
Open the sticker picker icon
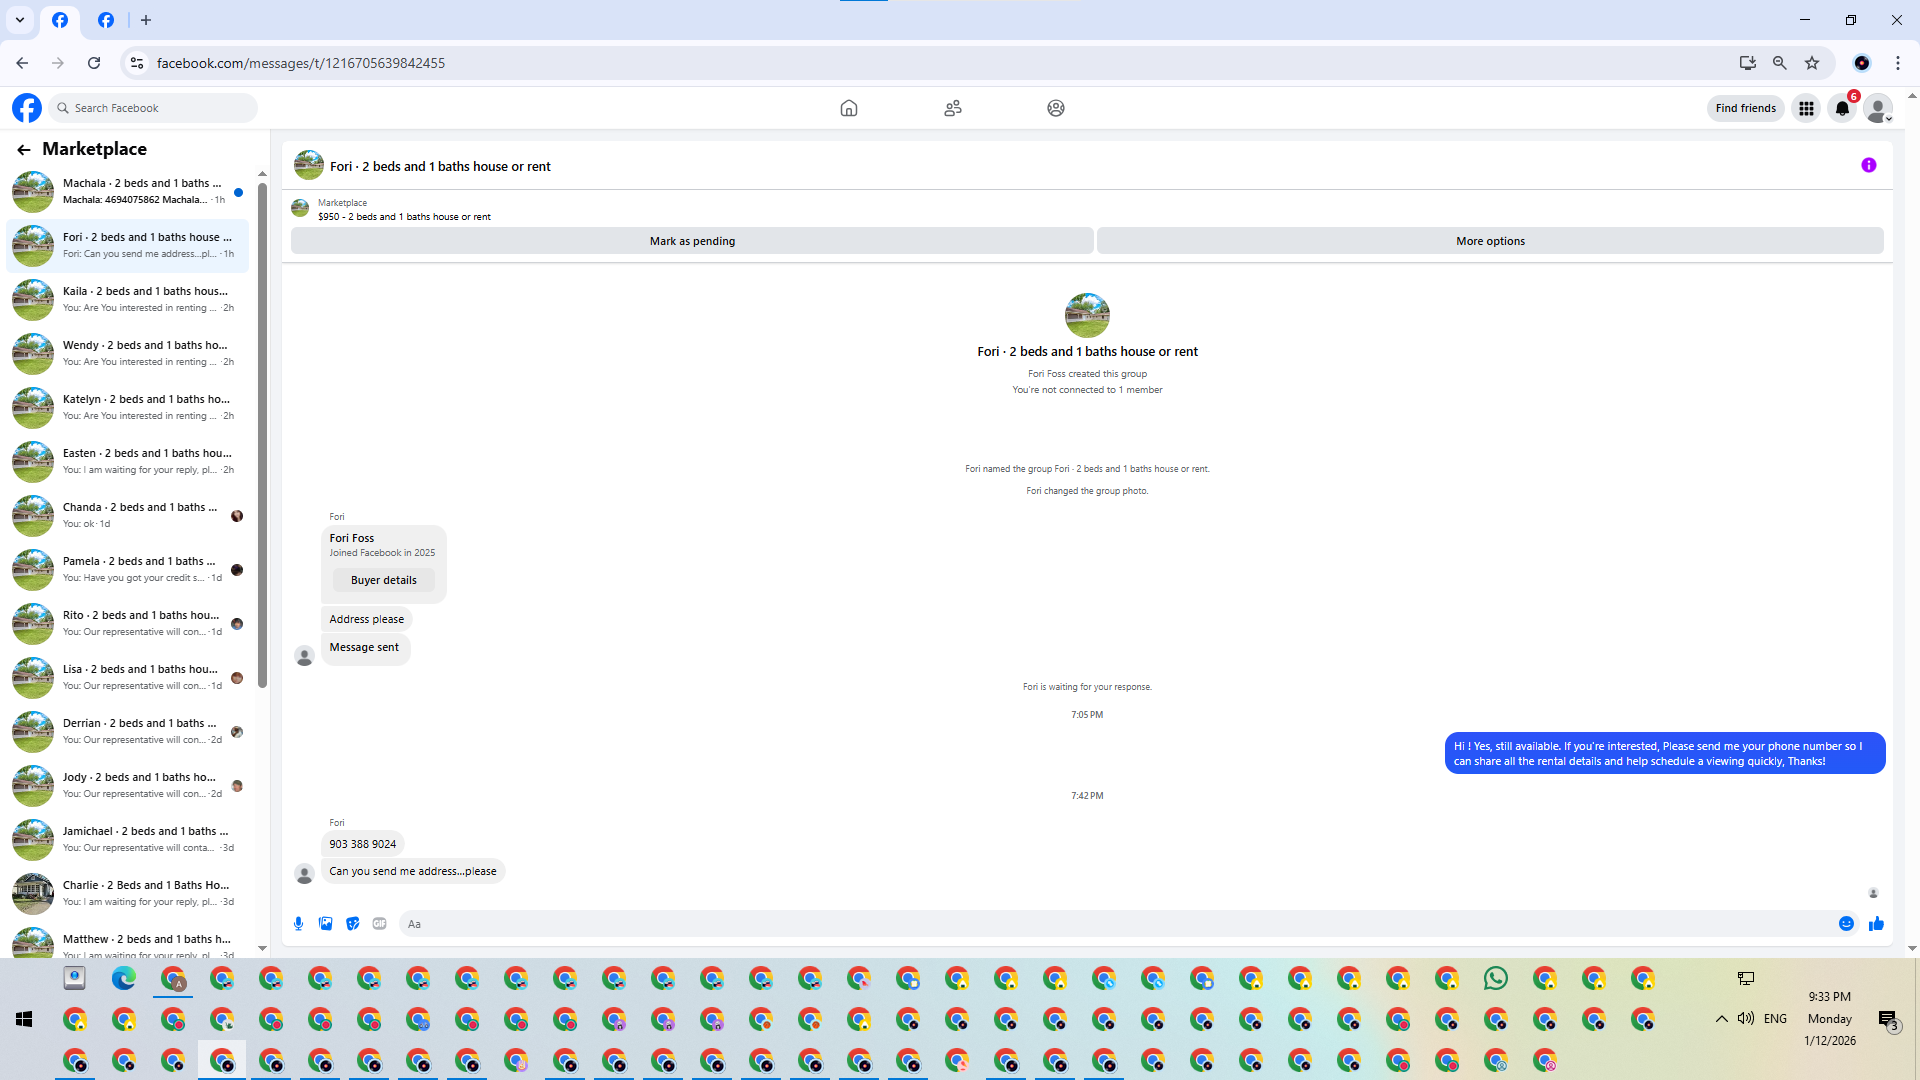click(x=352, y=924)
